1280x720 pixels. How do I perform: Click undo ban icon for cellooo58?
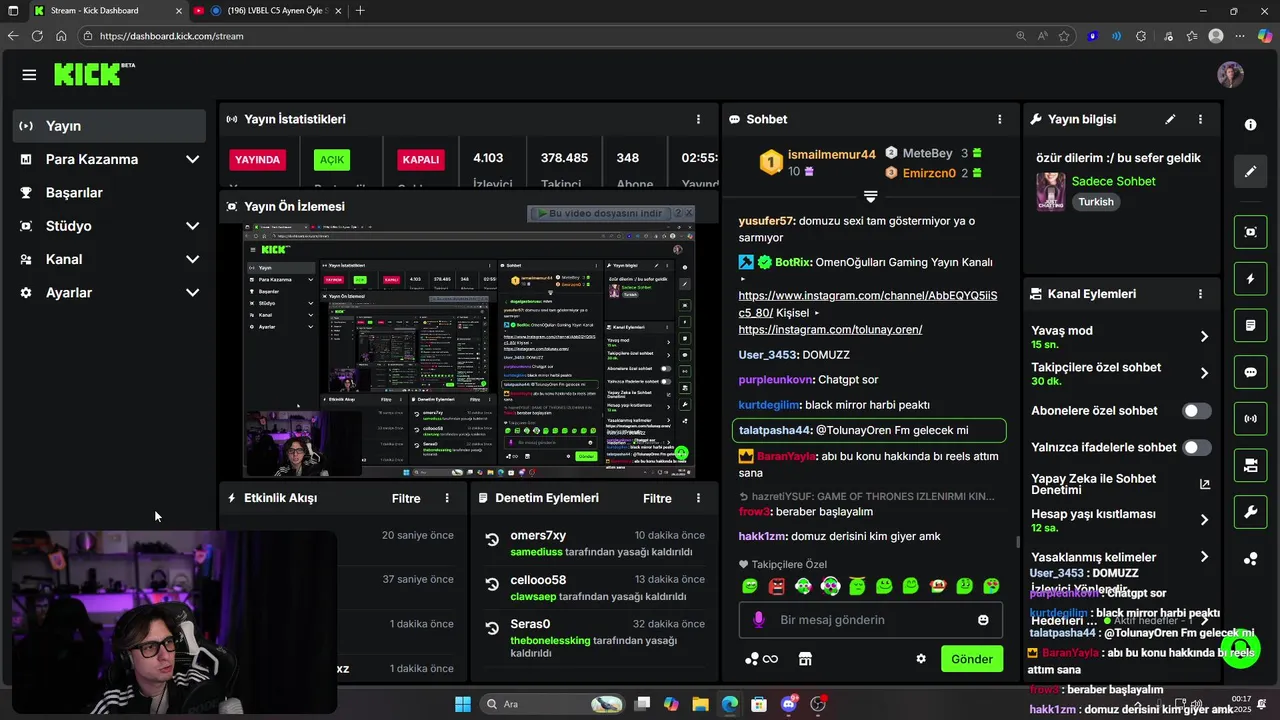pyautogui.click(x=492, y=584)
